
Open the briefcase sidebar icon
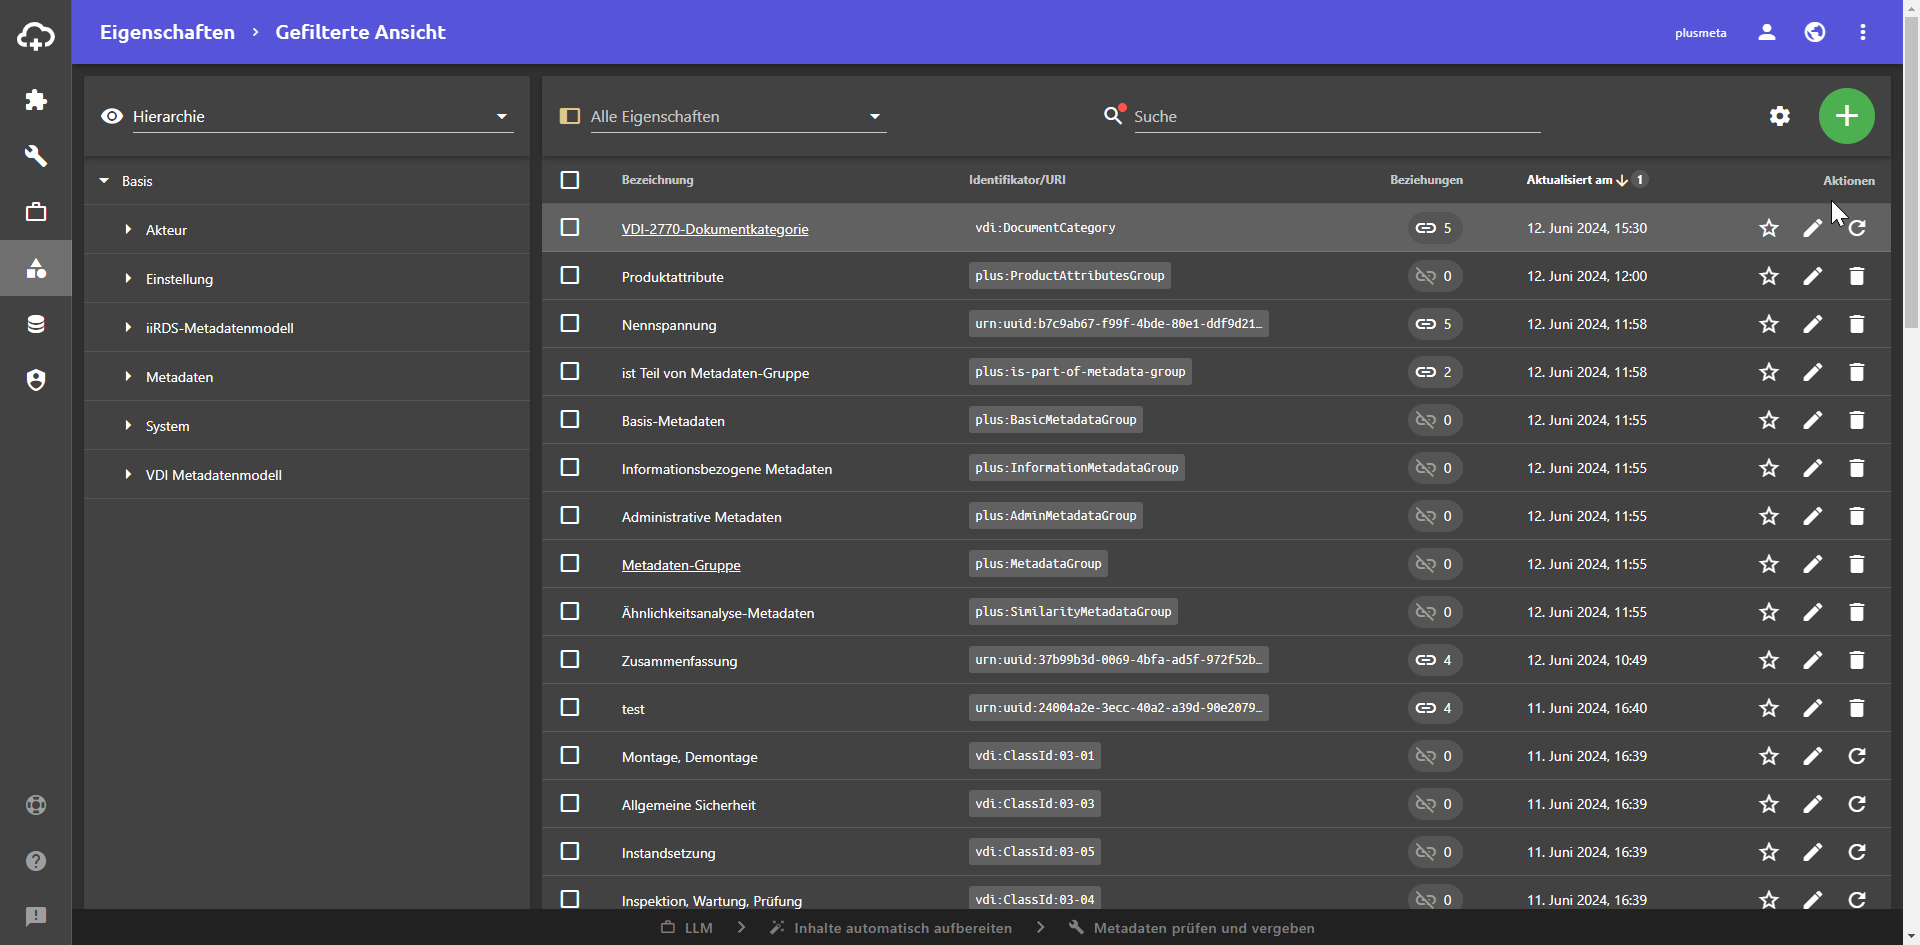click(x=36, y=212)
